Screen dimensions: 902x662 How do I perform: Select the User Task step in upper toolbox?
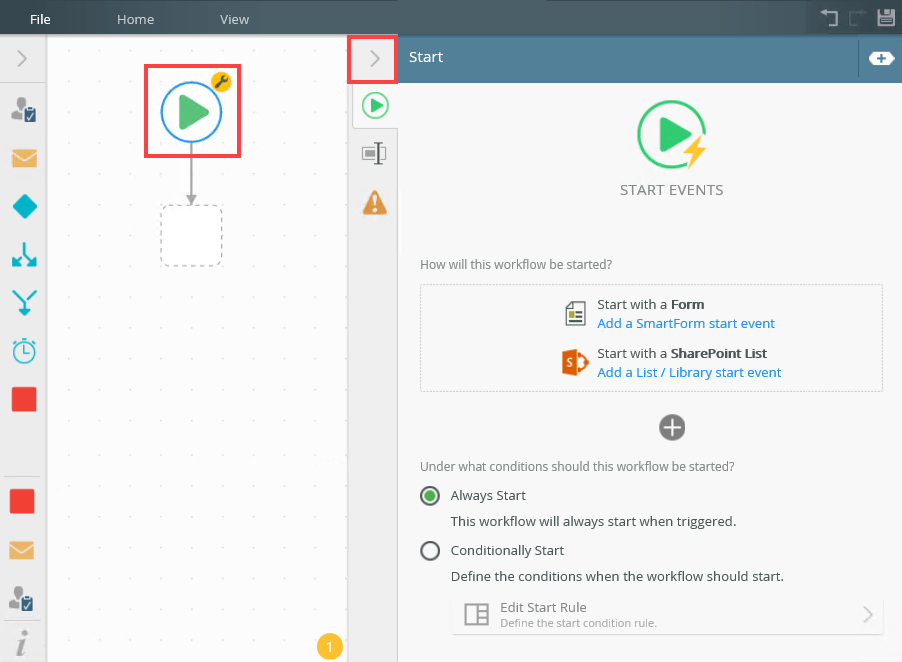(x=24, y=109)
